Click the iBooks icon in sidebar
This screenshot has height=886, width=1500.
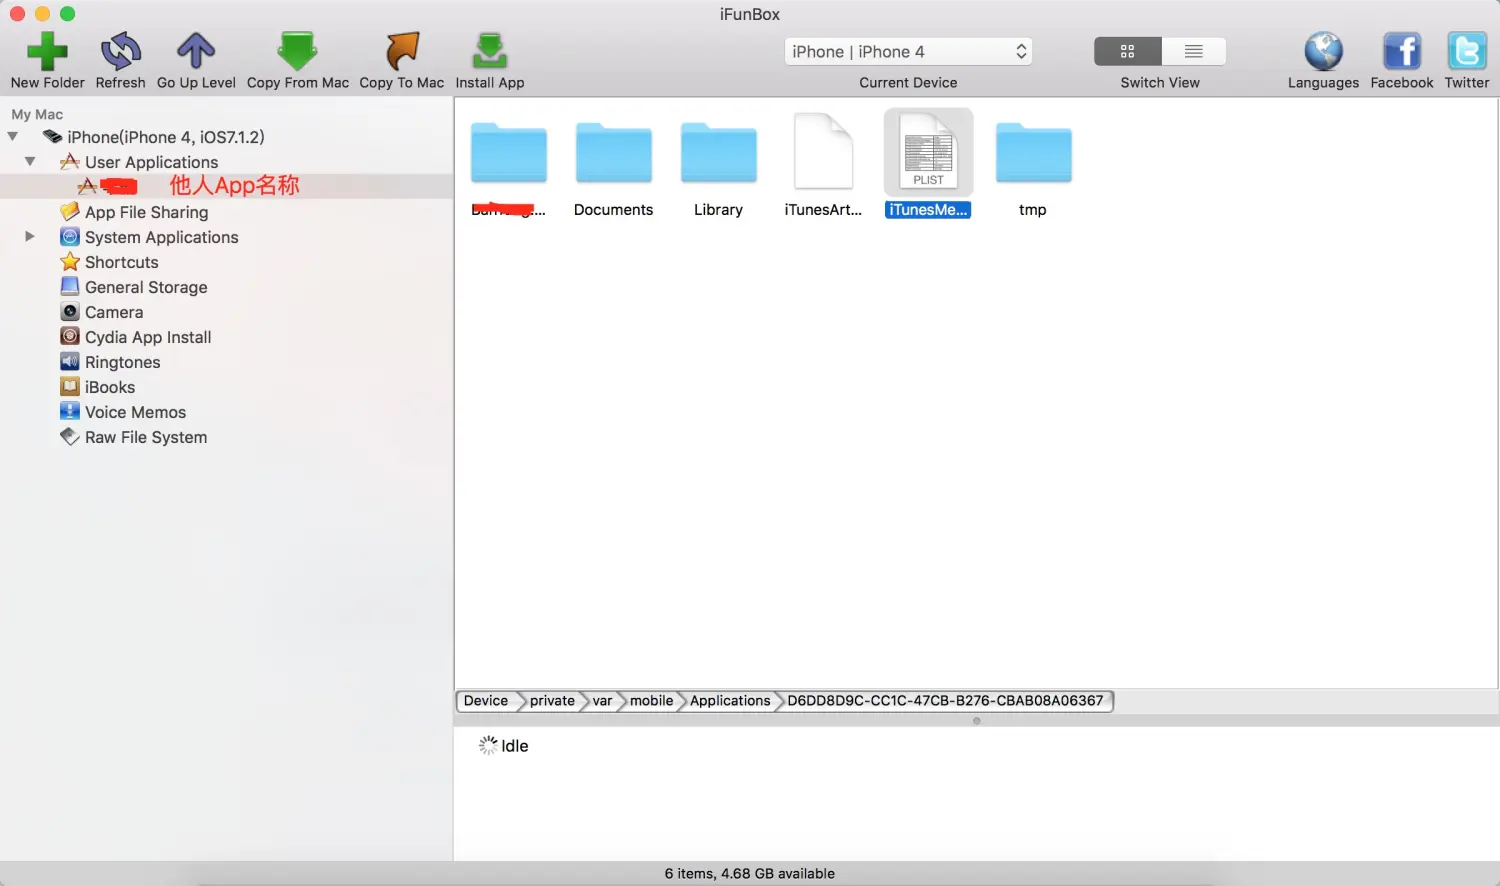coord(70,386)
